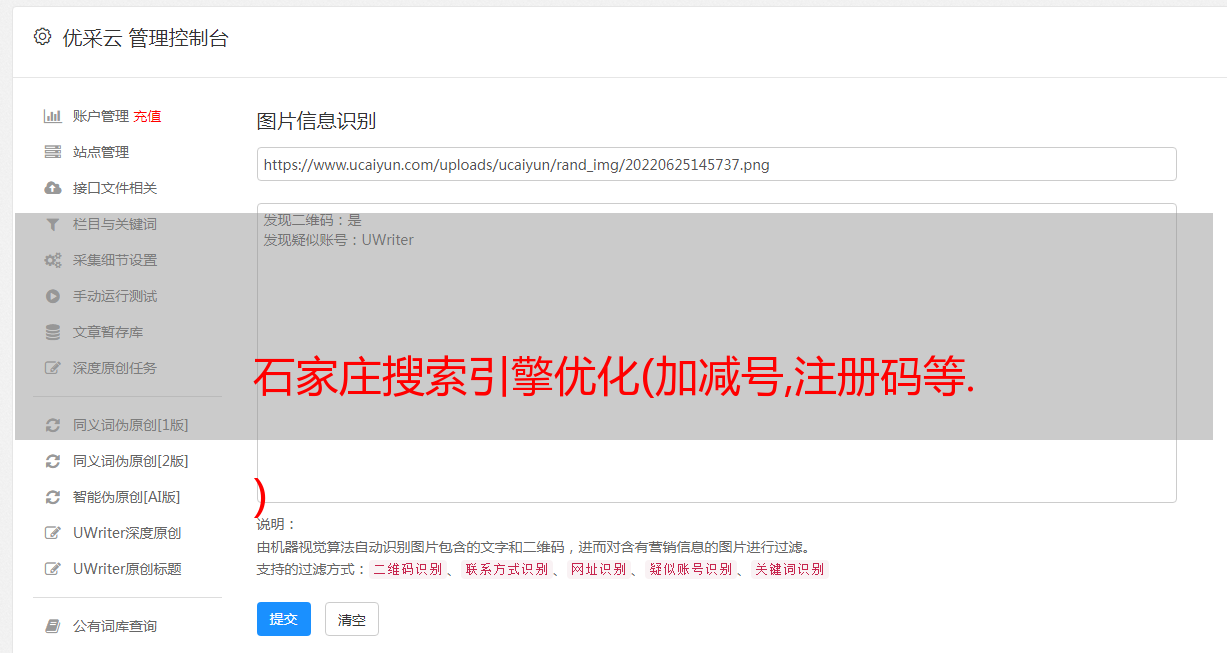Click the filter funnel icon for 栏目与关键词
This screenshot has width=1227, height=653.
click(53, 224)
